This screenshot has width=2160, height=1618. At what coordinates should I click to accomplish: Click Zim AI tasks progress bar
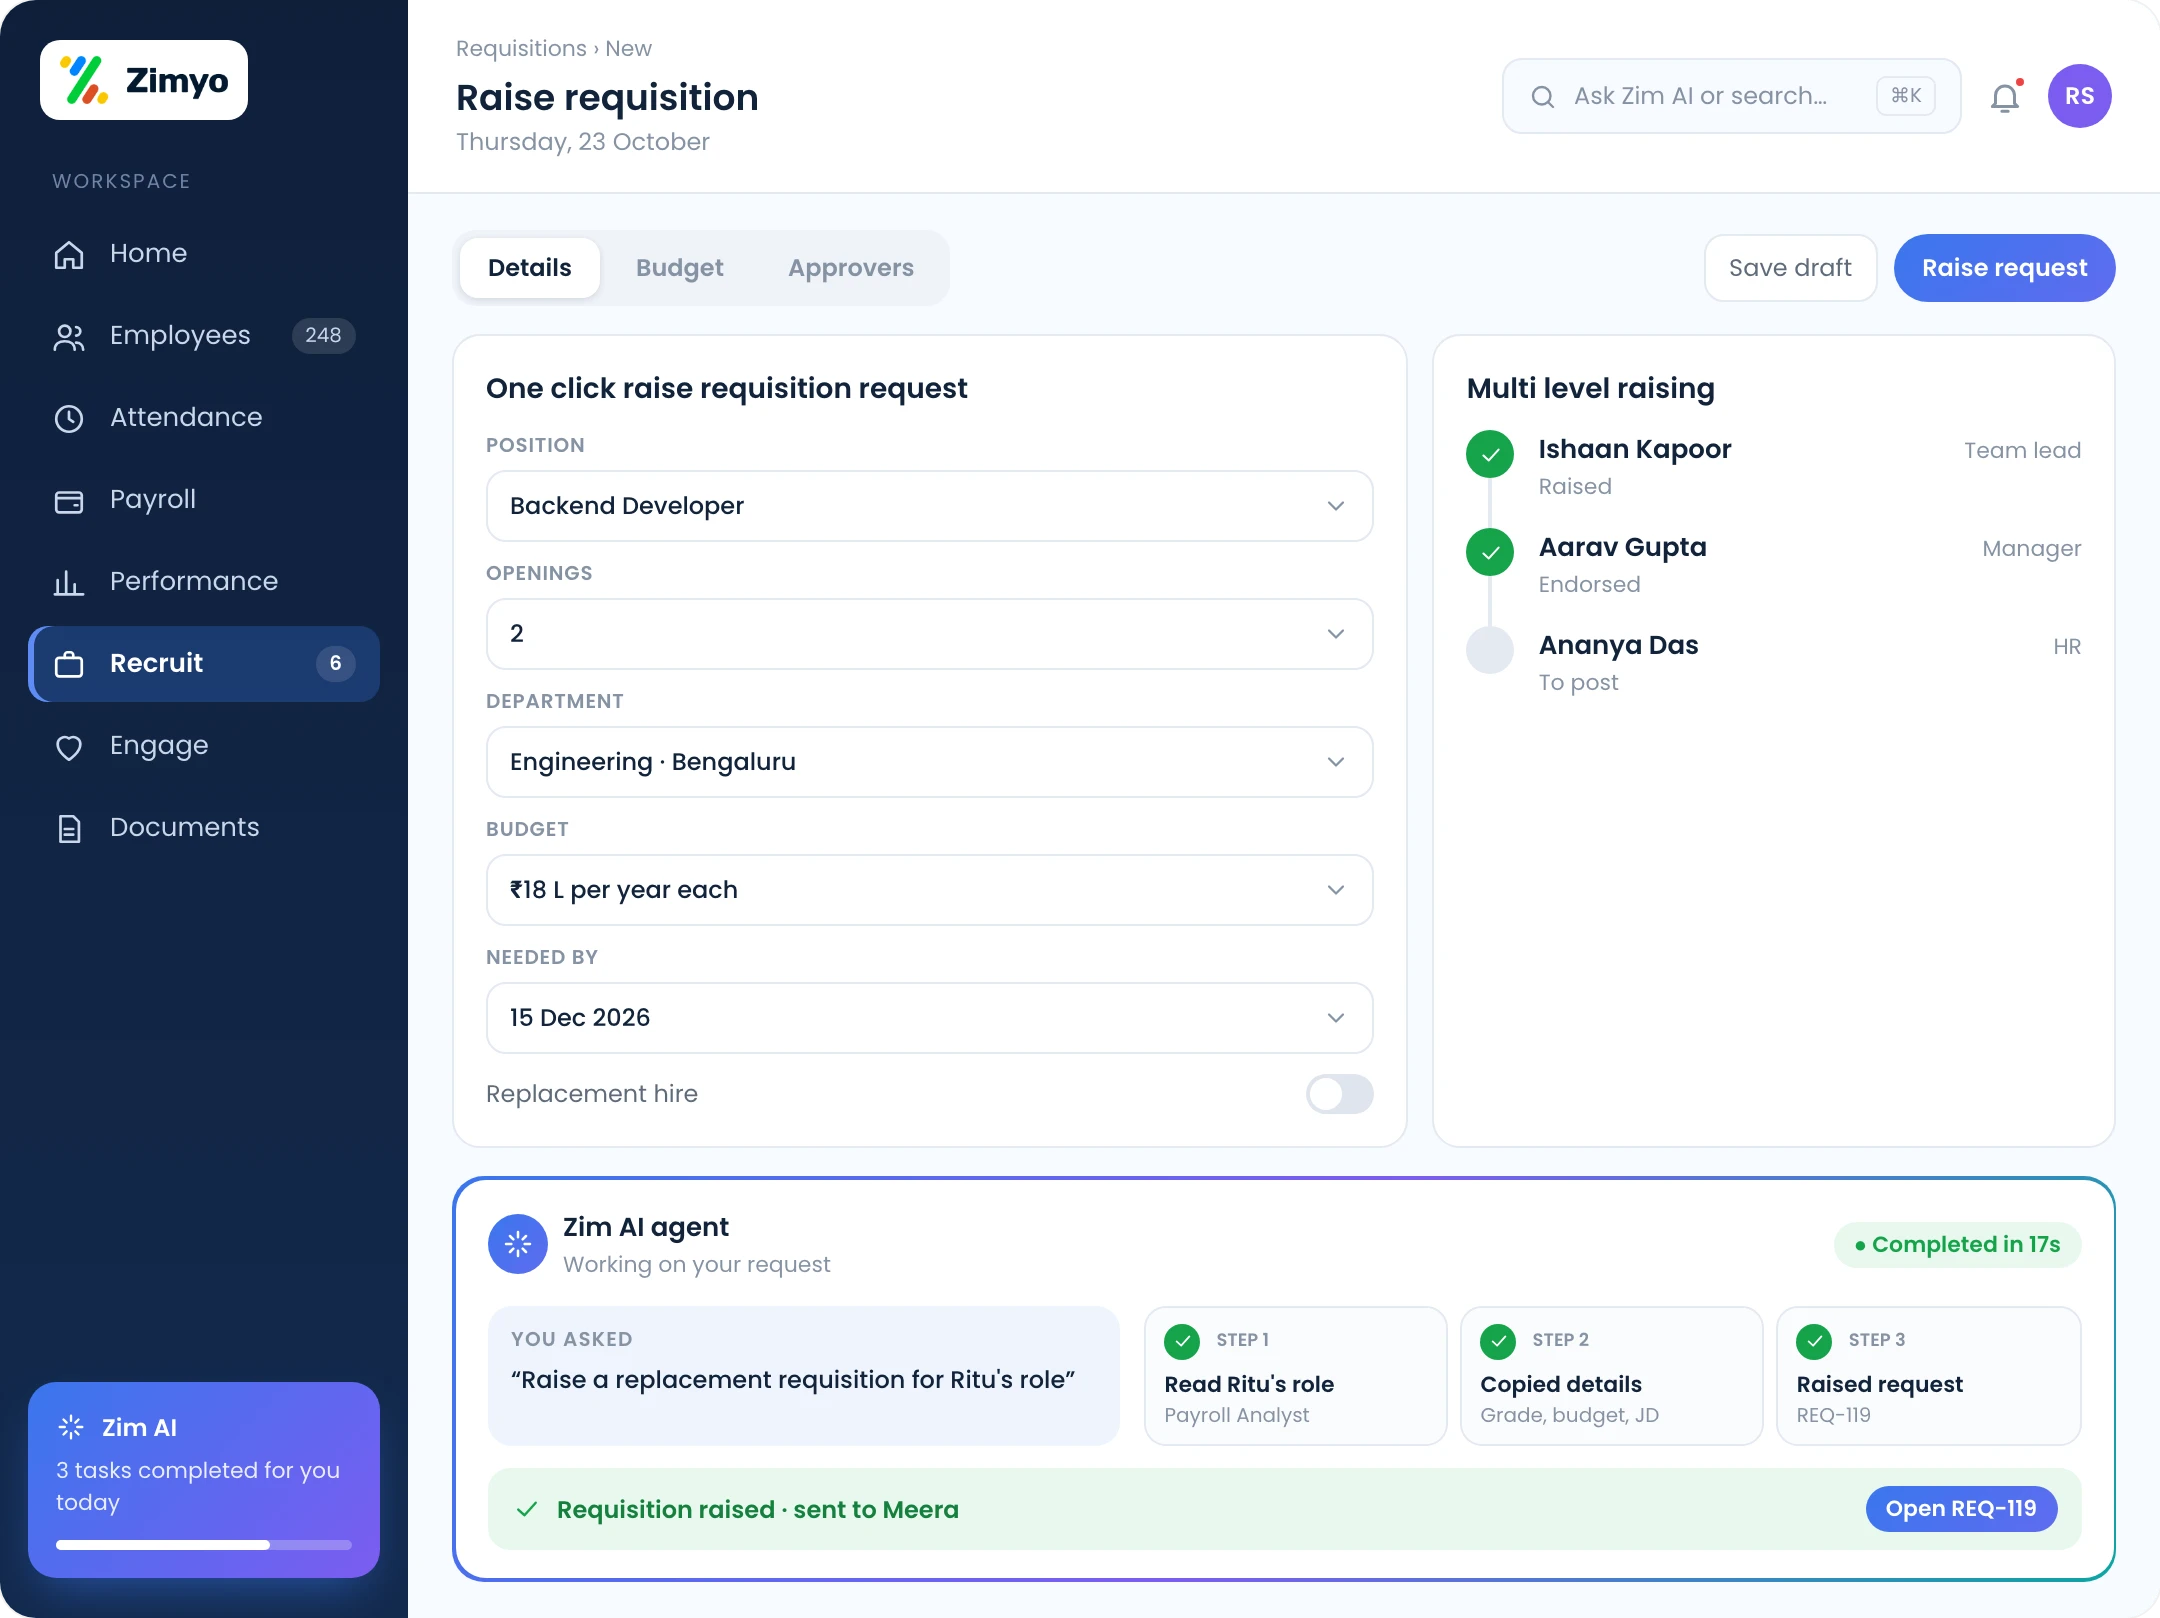(204, 1545)
